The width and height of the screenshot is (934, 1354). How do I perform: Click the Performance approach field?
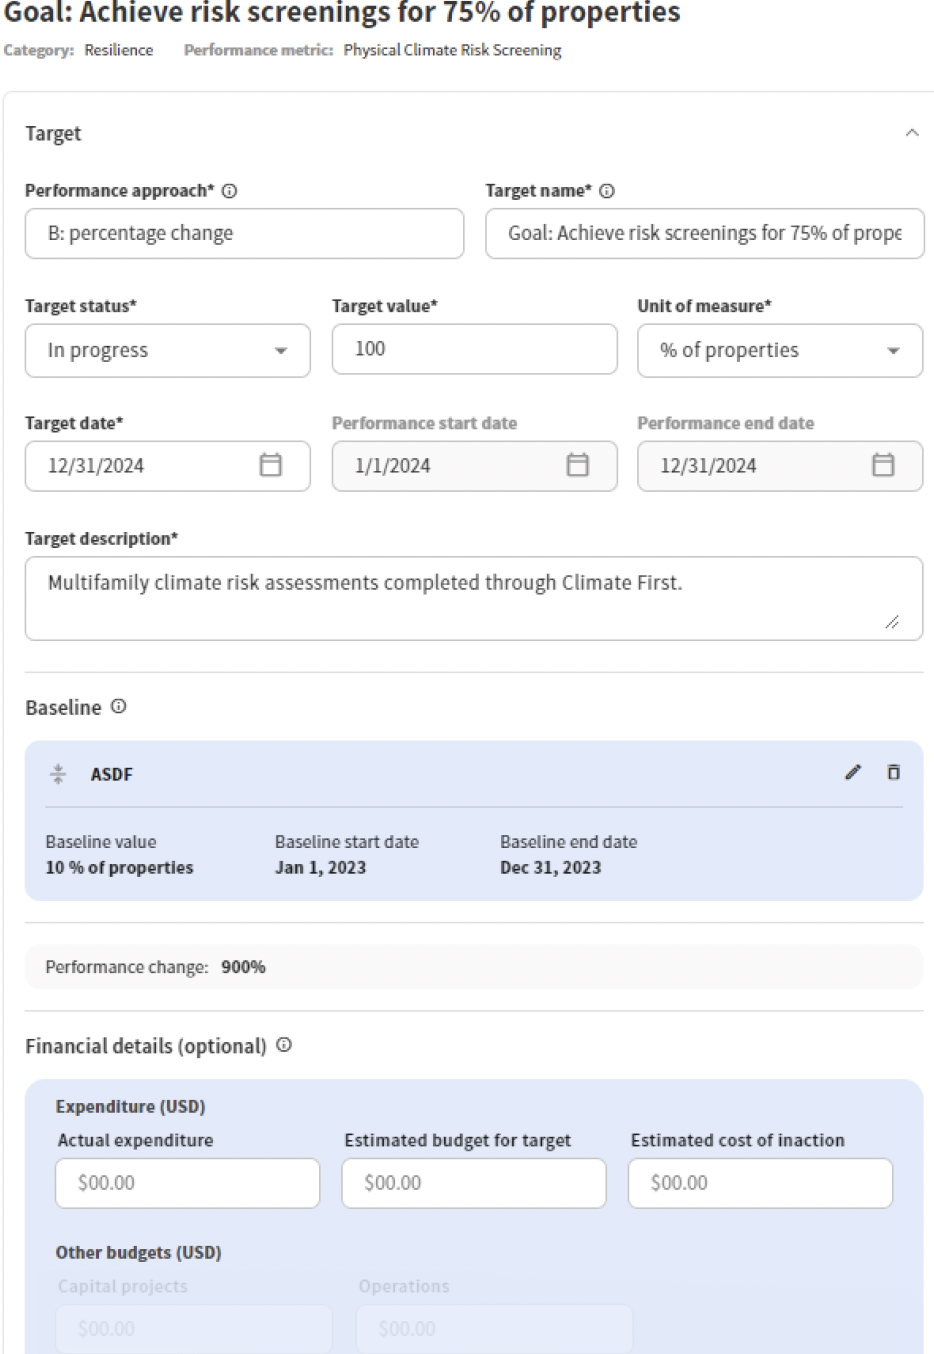coord(244,233)
